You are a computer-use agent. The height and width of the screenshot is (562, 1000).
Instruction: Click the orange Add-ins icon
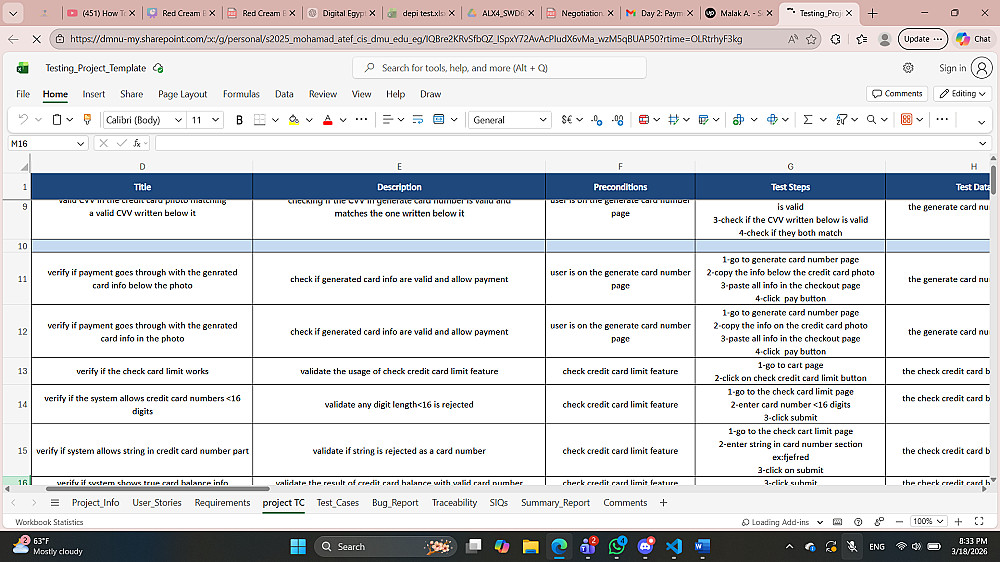point(906,119)
